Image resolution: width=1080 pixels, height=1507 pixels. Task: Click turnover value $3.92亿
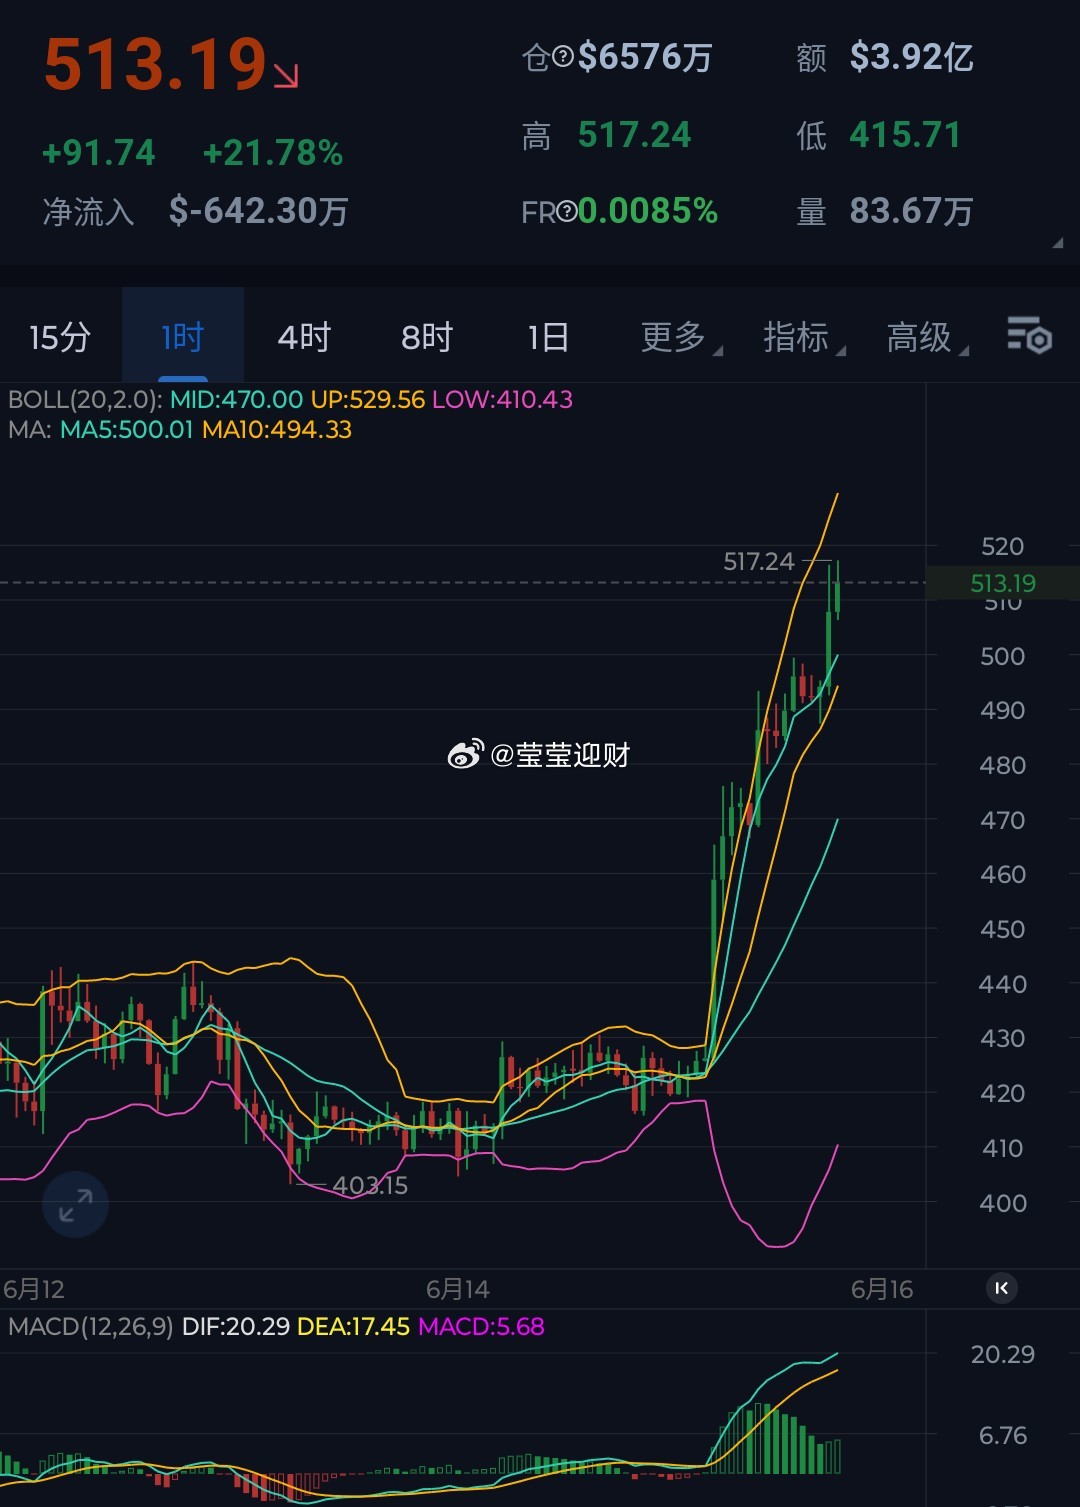point(911,57)
